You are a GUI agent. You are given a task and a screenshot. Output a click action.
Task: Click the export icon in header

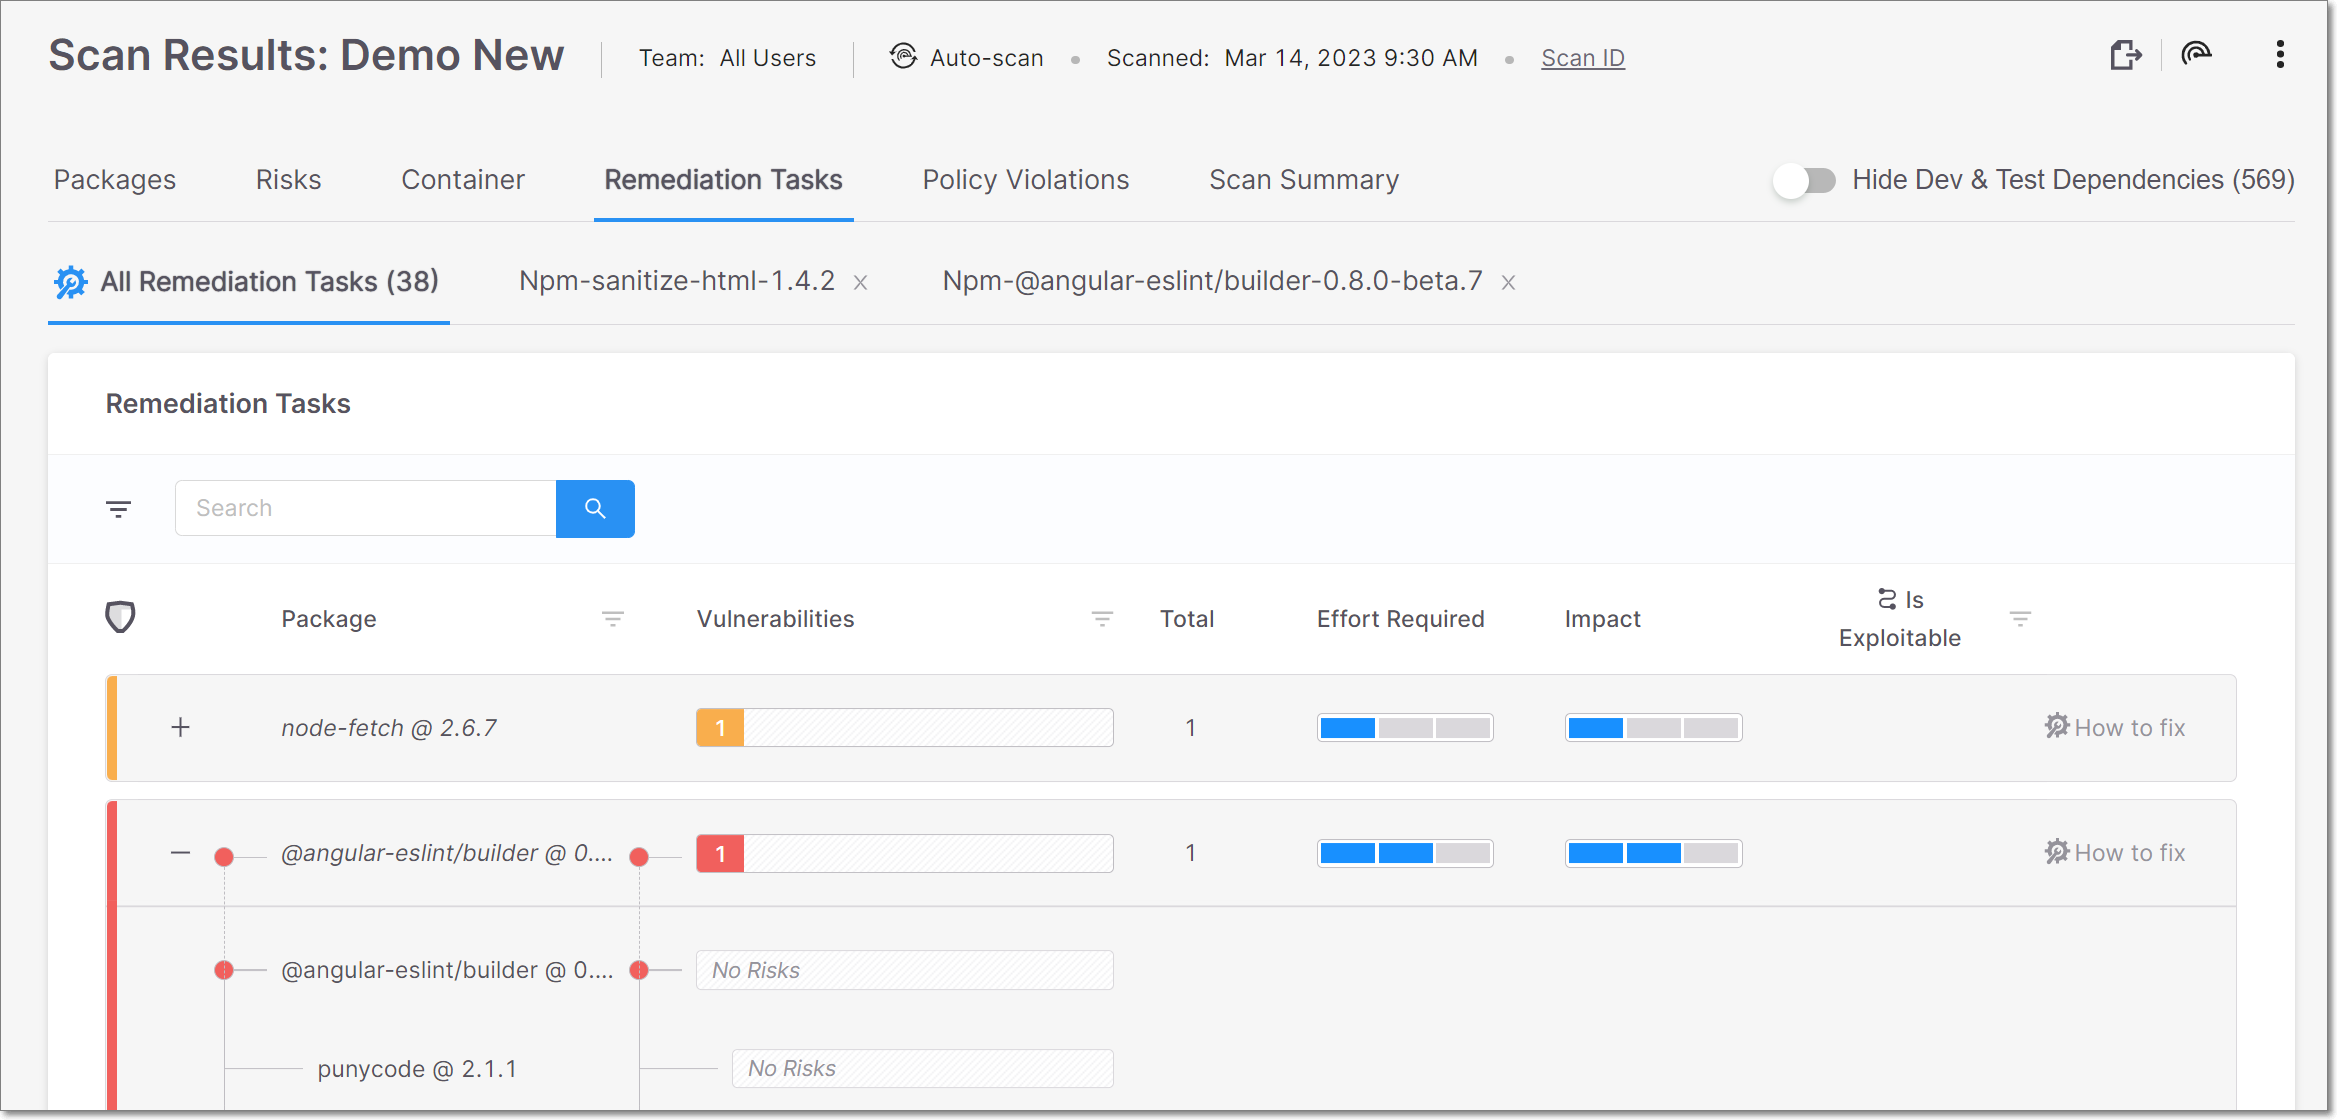click(x=2125, y=55)
